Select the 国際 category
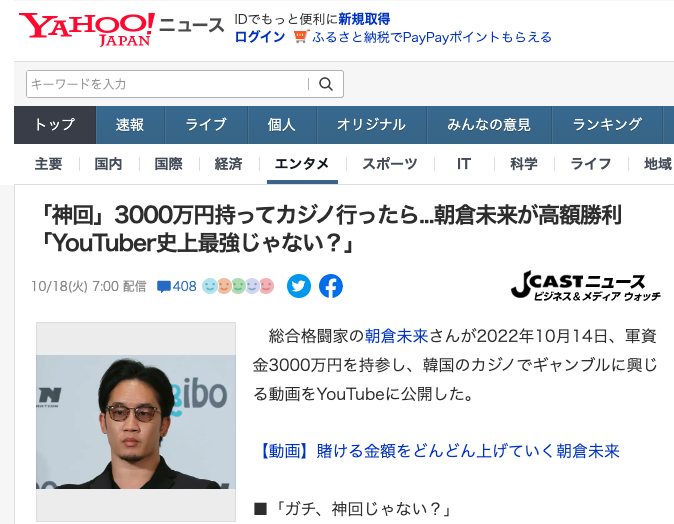This screenshot has height=524, width=674. (168, 164)
